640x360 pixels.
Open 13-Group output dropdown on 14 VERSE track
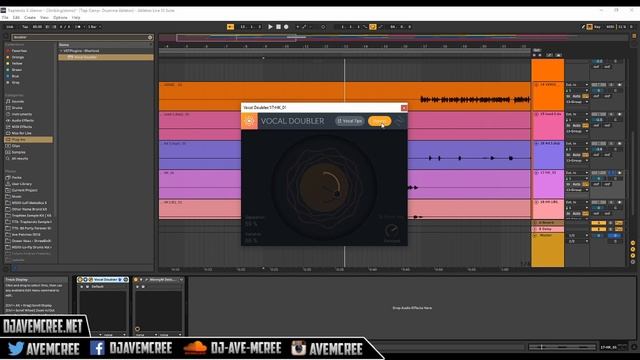coord(577,102)
